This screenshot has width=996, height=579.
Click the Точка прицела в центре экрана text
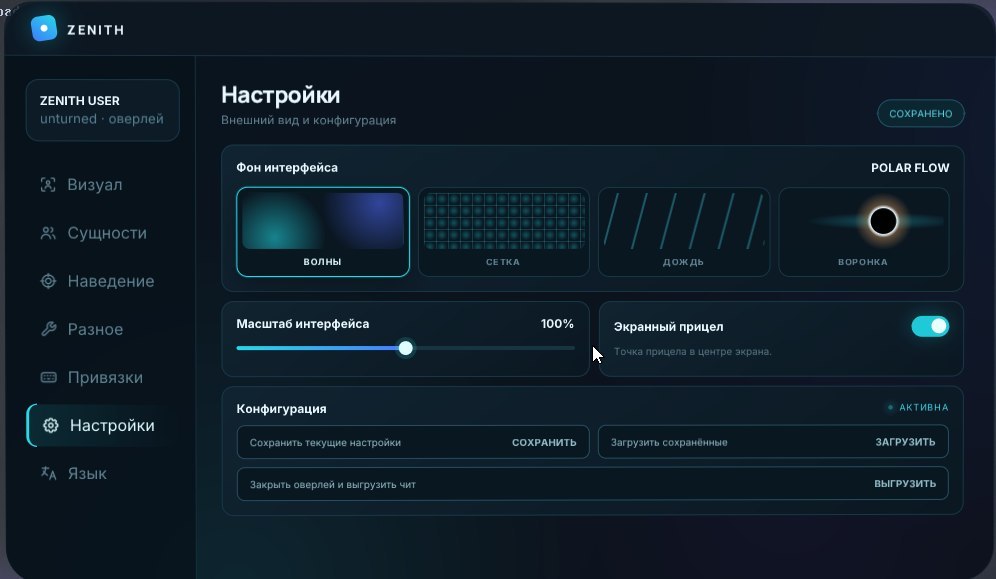click(692, 351)
